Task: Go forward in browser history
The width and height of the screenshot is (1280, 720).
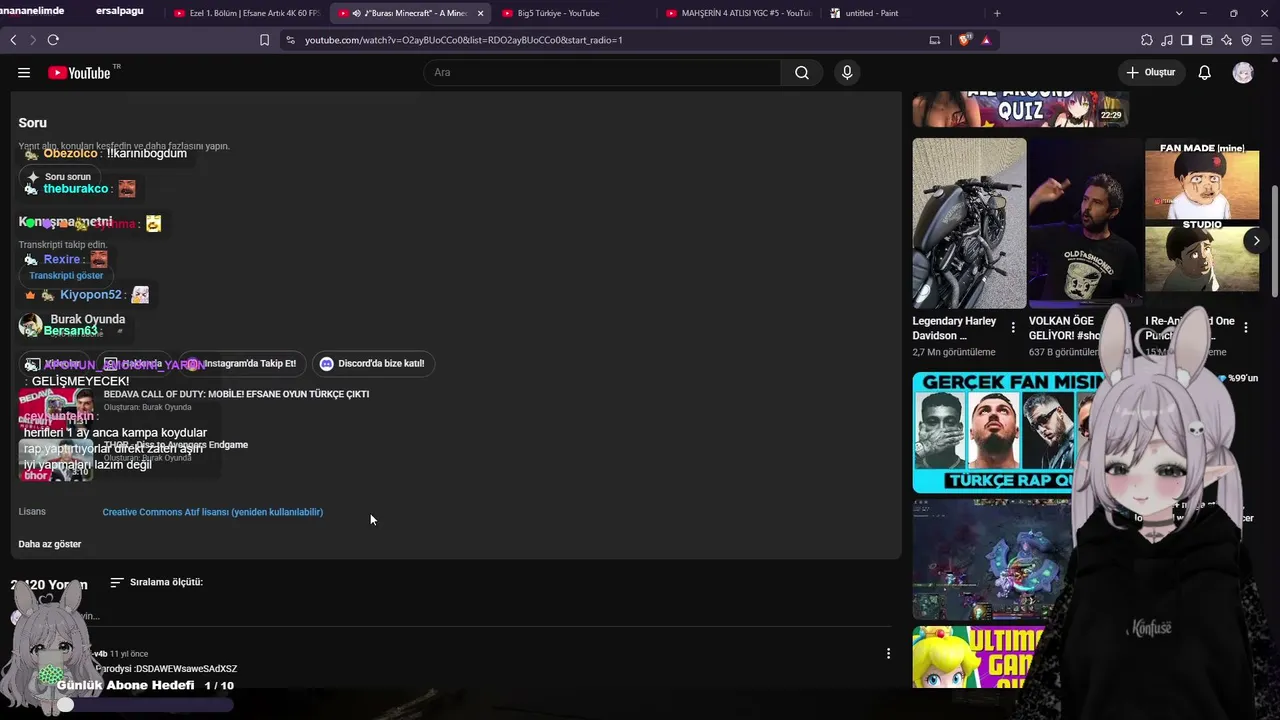Action: tap(33, 40)
